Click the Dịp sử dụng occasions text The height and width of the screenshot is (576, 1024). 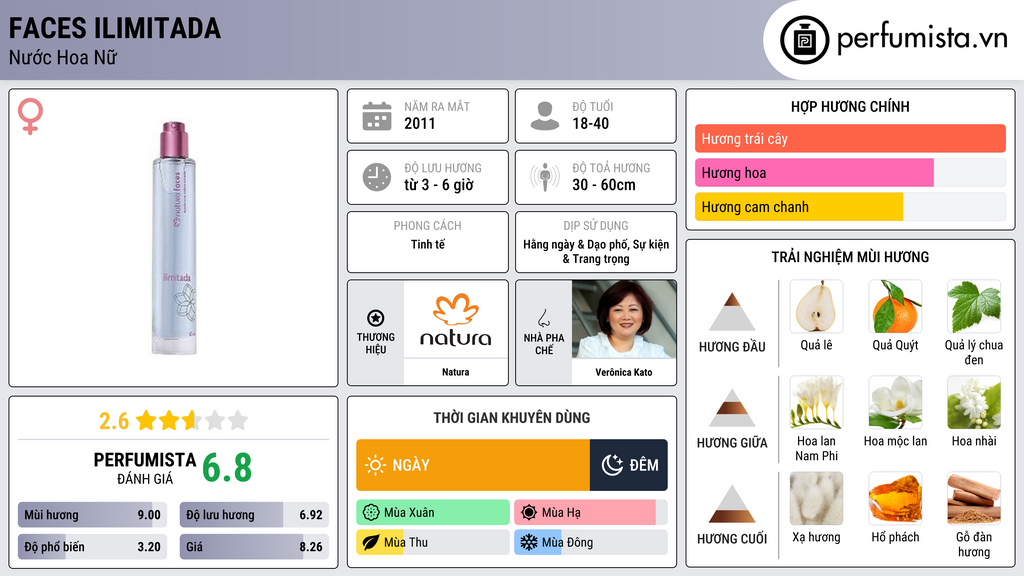pyautogui.click(x=596, y=251)
